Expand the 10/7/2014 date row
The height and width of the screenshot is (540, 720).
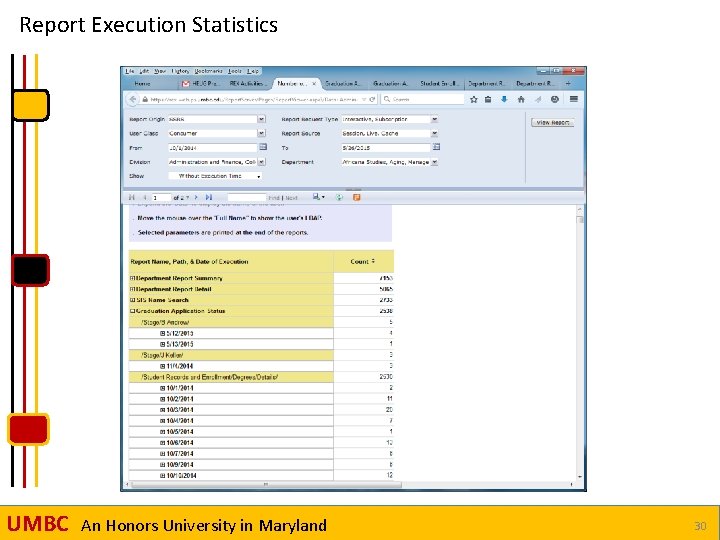click(x=163, y=454)
